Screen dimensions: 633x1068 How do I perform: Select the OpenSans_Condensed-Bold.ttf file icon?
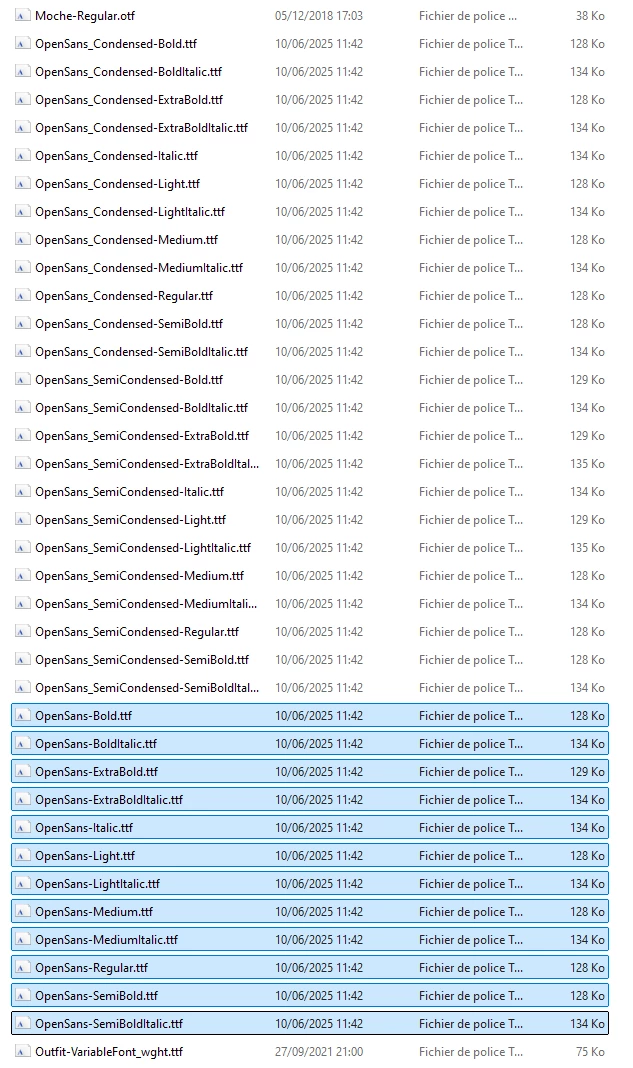coord(22,43)
